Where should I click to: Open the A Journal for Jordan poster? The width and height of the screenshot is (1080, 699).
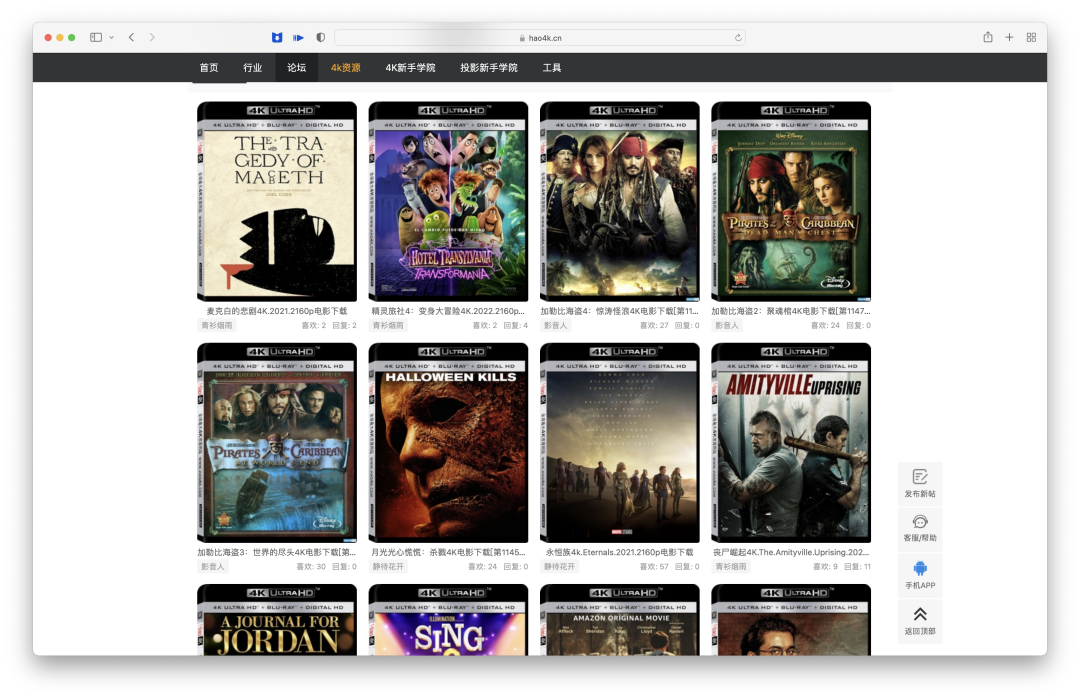(x=277, y=620)
